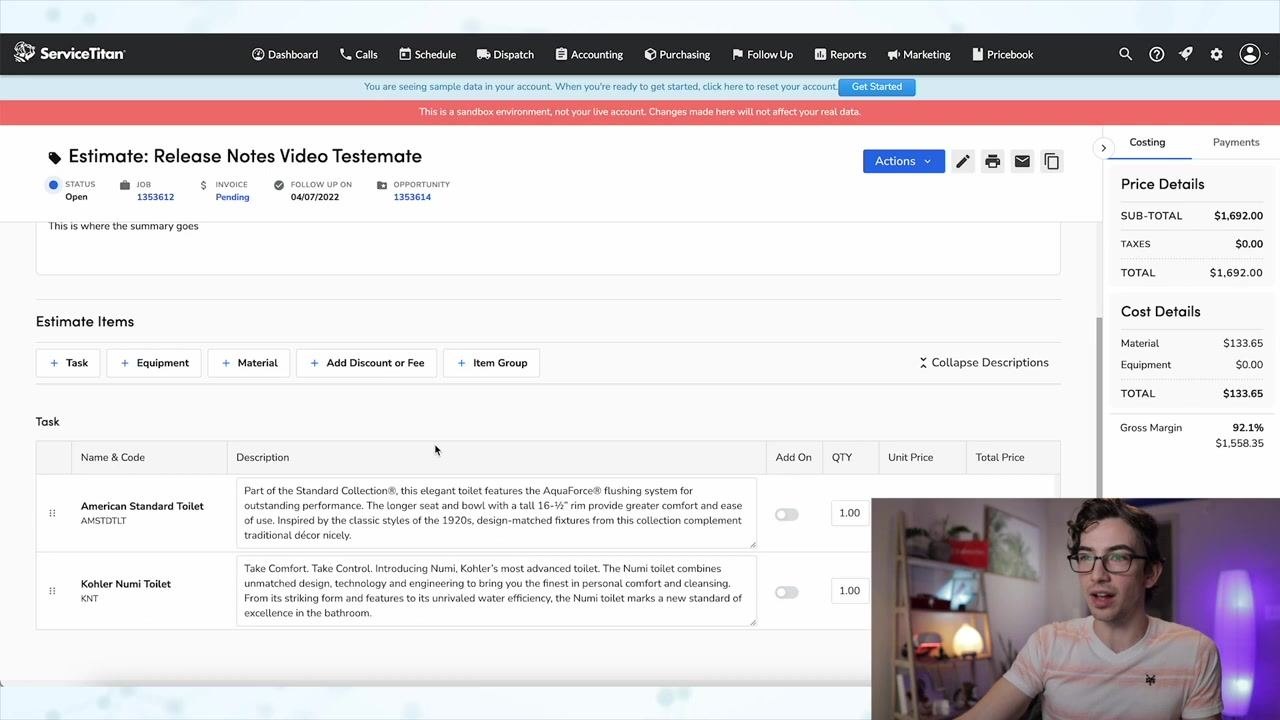
Task: Duplicate the estimate with copy icon
Action: click(x=1051, y=161)
